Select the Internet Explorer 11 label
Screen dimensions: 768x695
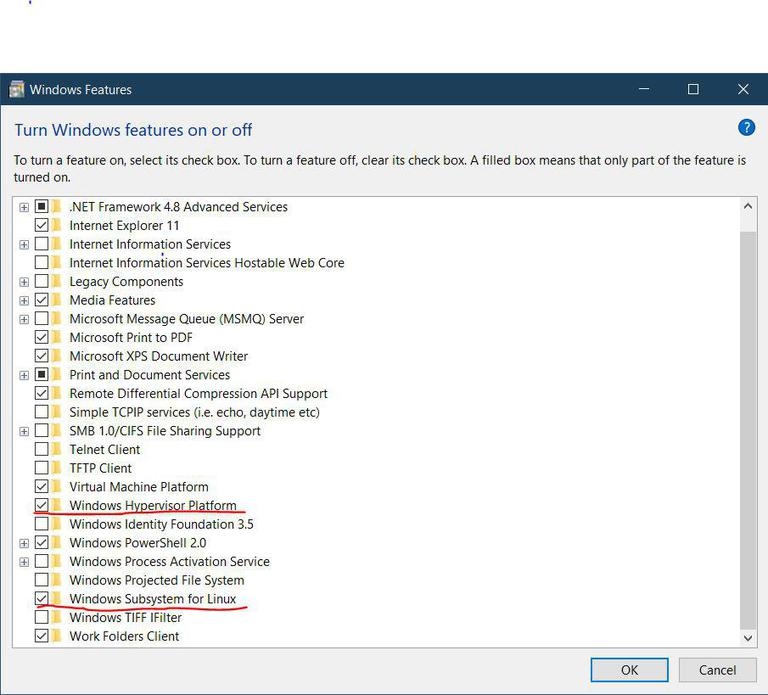click(x=124, y=225)
